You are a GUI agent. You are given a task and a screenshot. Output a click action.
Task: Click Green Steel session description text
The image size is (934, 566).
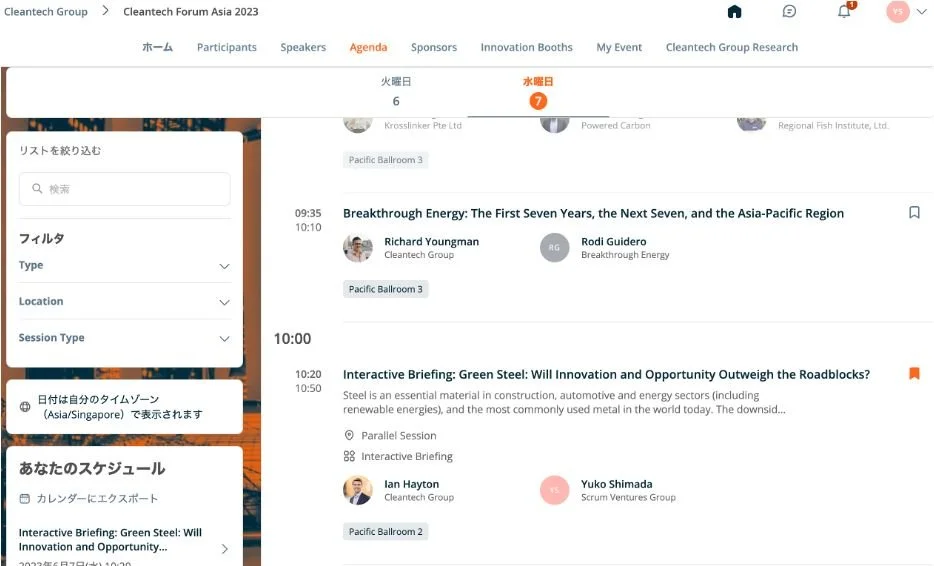(x=564, y=402)
